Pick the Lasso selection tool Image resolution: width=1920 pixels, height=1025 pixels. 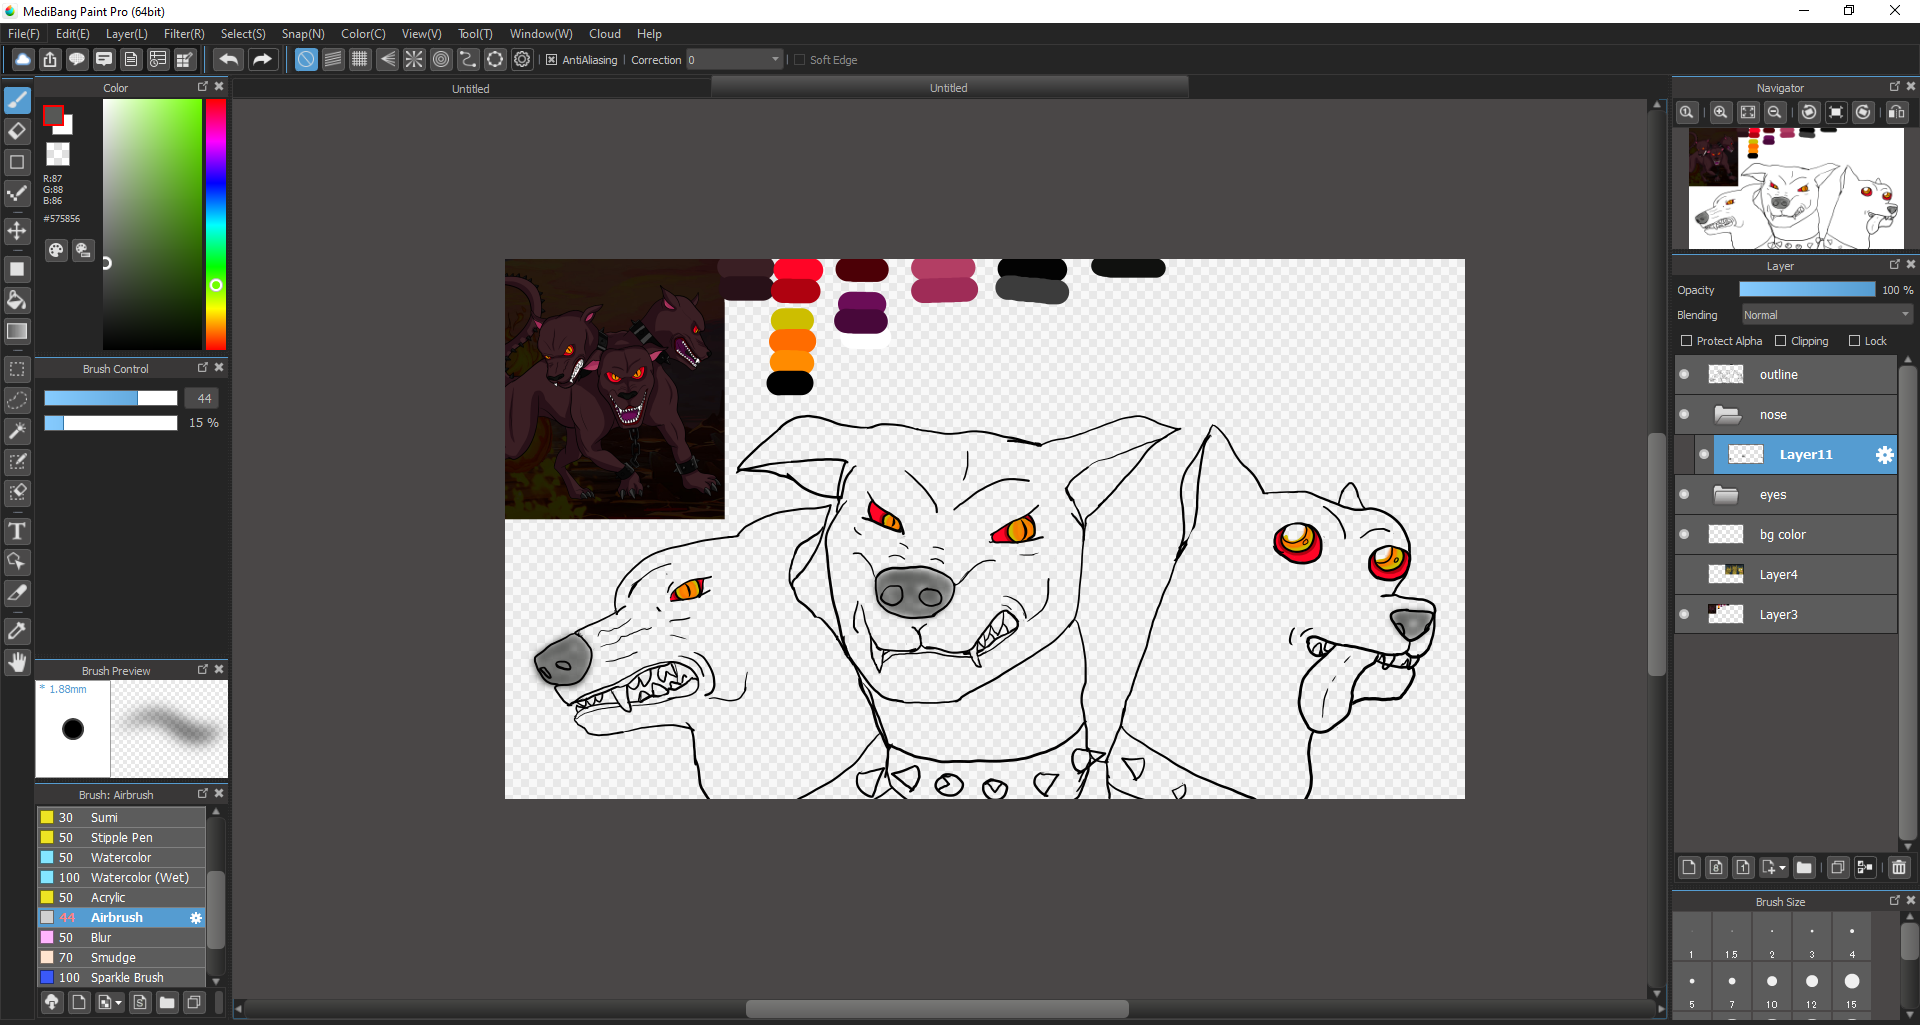[17, 400]
